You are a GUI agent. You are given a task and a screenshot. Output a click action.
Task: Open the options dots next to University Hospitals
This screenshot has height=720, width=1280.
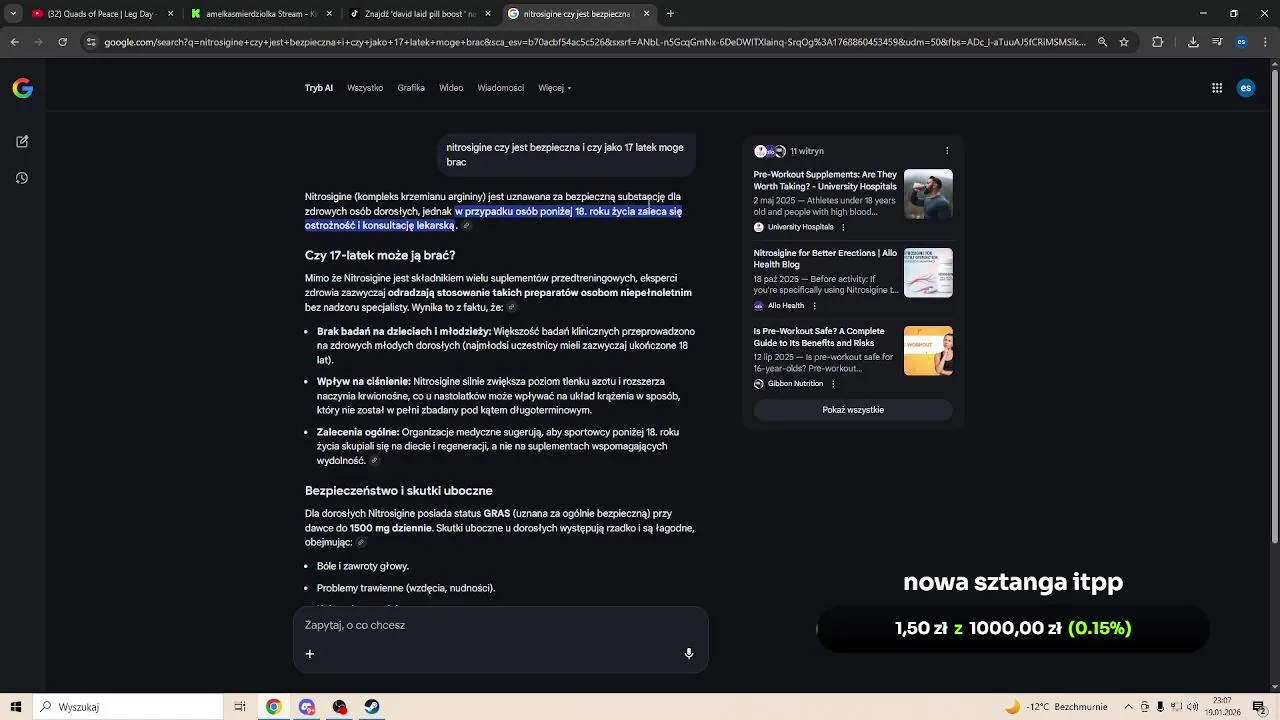click(x=843, y=227)
